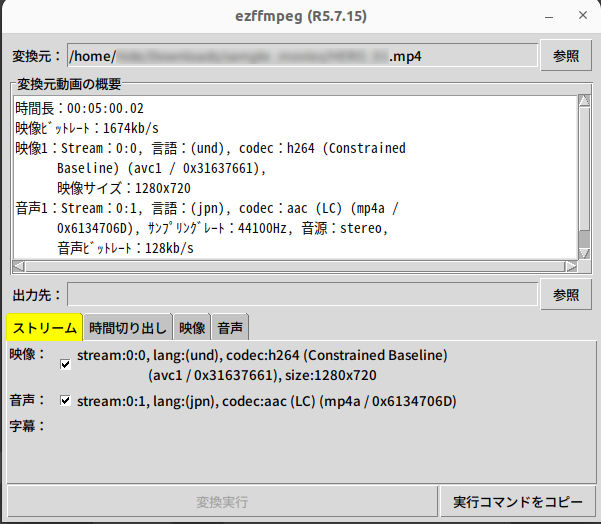
Task: Focus the 出力先 output path field
Action: (302, 295)
